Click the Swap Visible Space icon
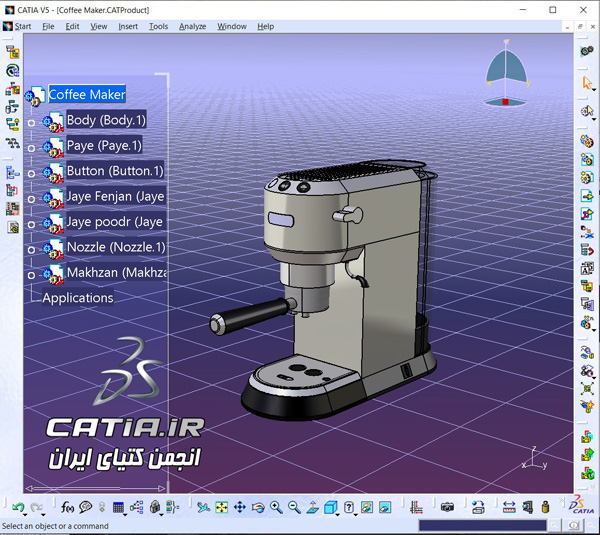 tap(385, 507)
